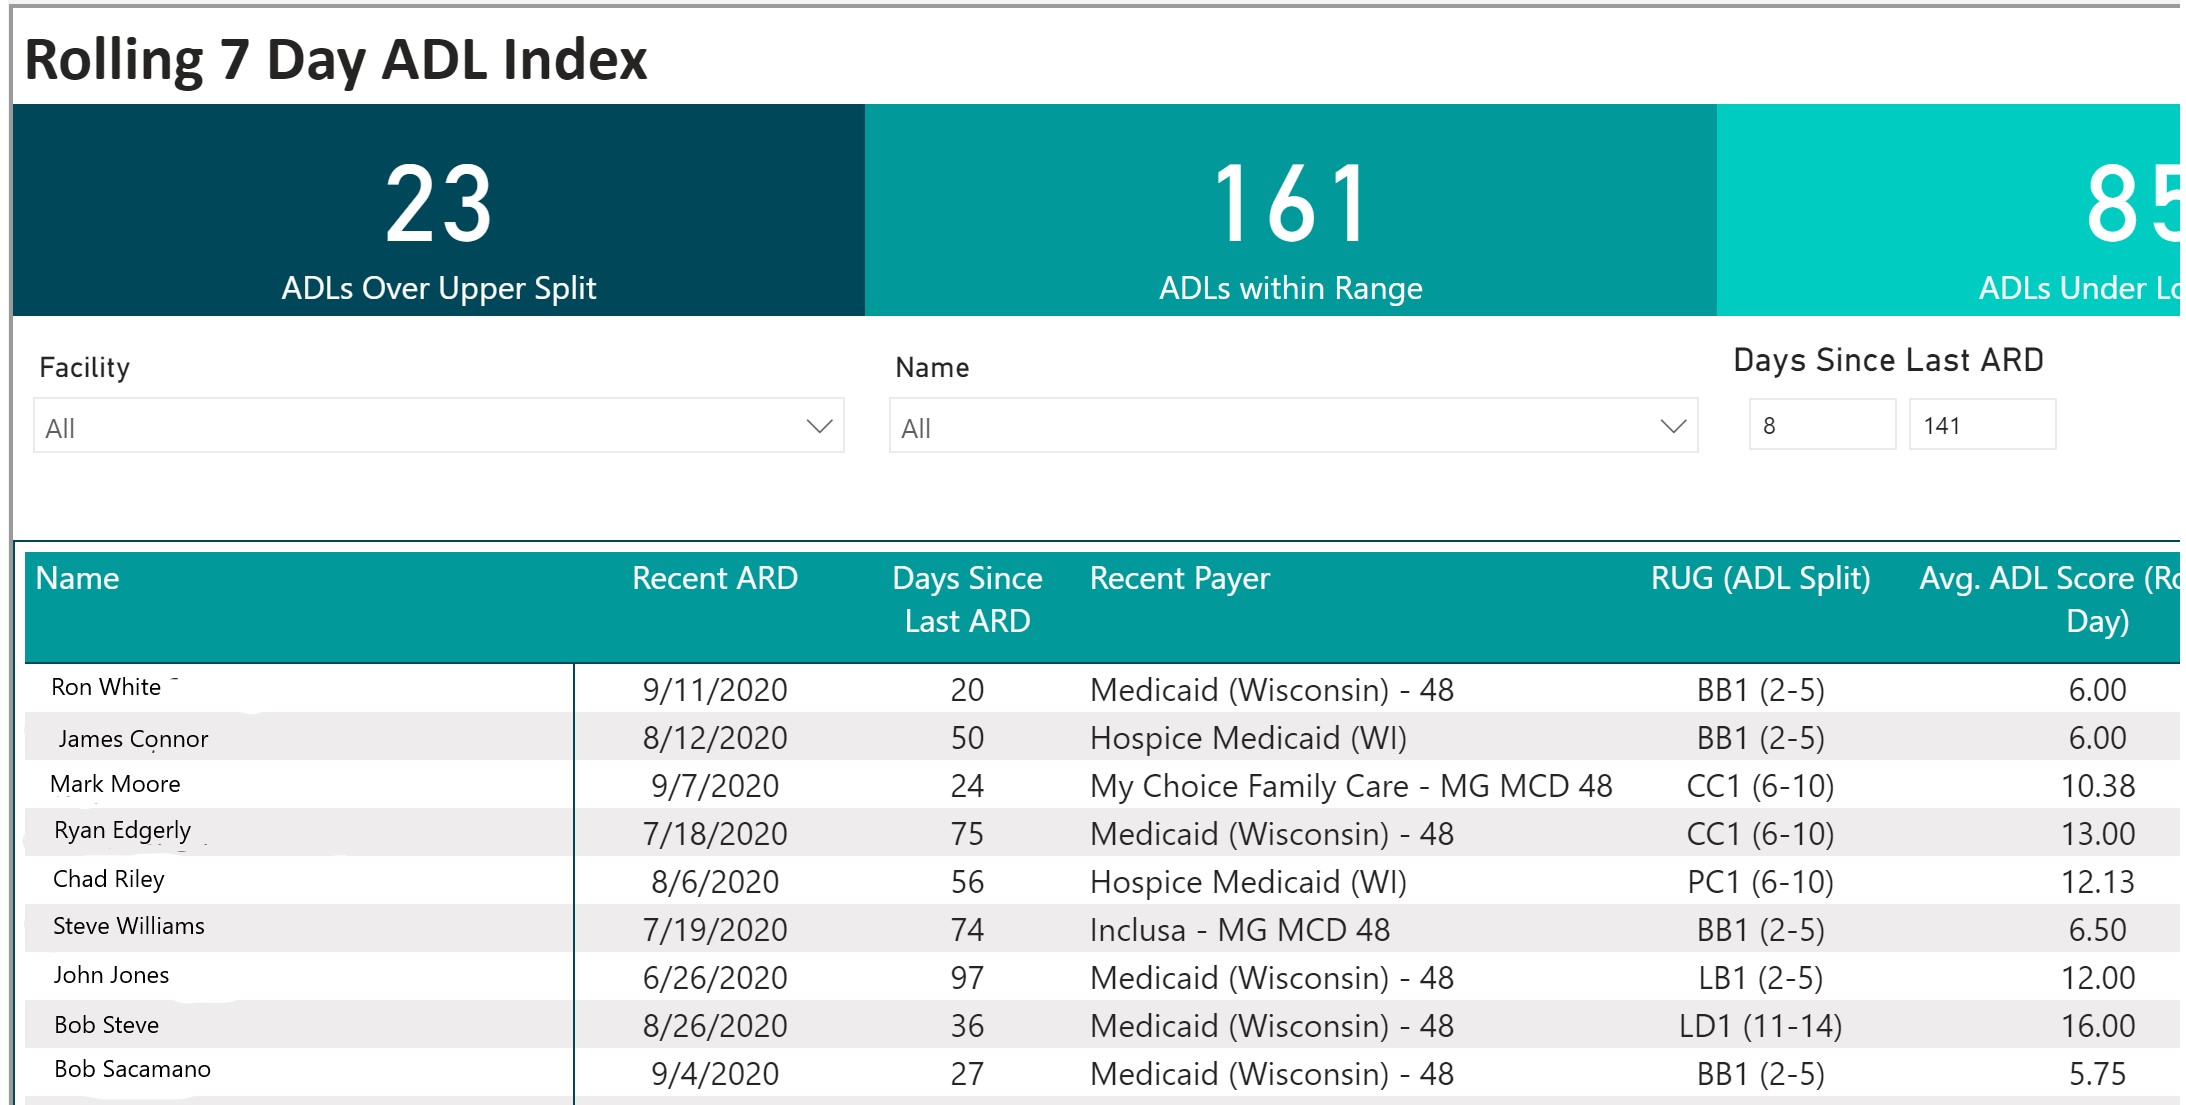The image size is (2186, 1105).
Task: Click the Mark Moore table row
Action: pos(115,785)
